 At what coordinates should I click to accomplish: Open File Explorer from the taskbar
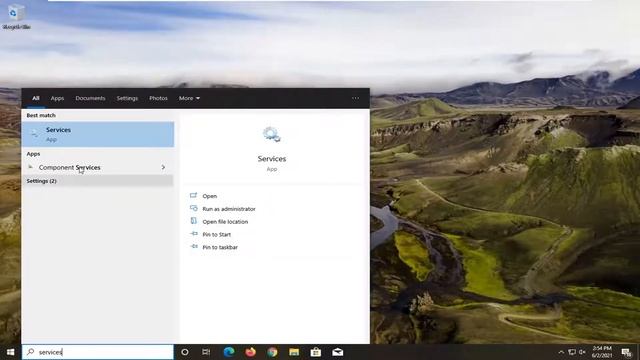(x=294, y=352)
